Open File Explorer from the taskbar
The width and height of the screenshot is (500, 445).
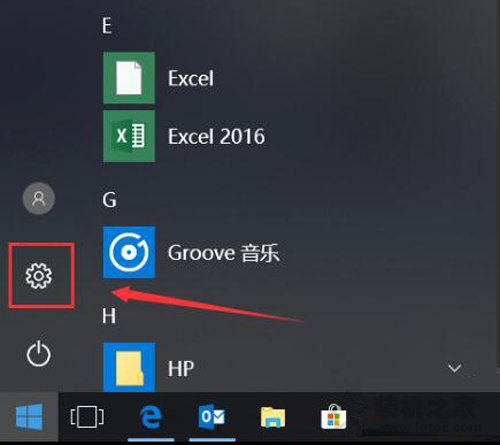pyautogui.click(x=273, y=417)
